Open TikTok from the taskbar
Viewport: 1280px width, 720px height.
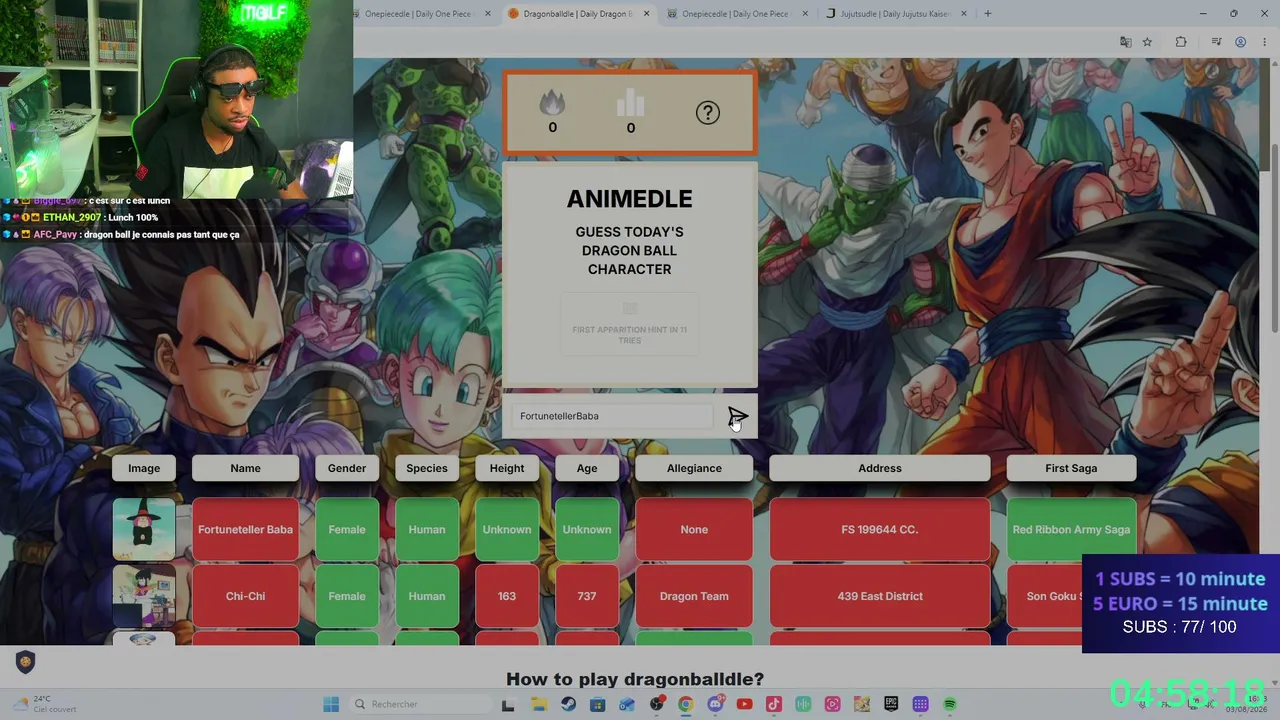click(773, 704)
